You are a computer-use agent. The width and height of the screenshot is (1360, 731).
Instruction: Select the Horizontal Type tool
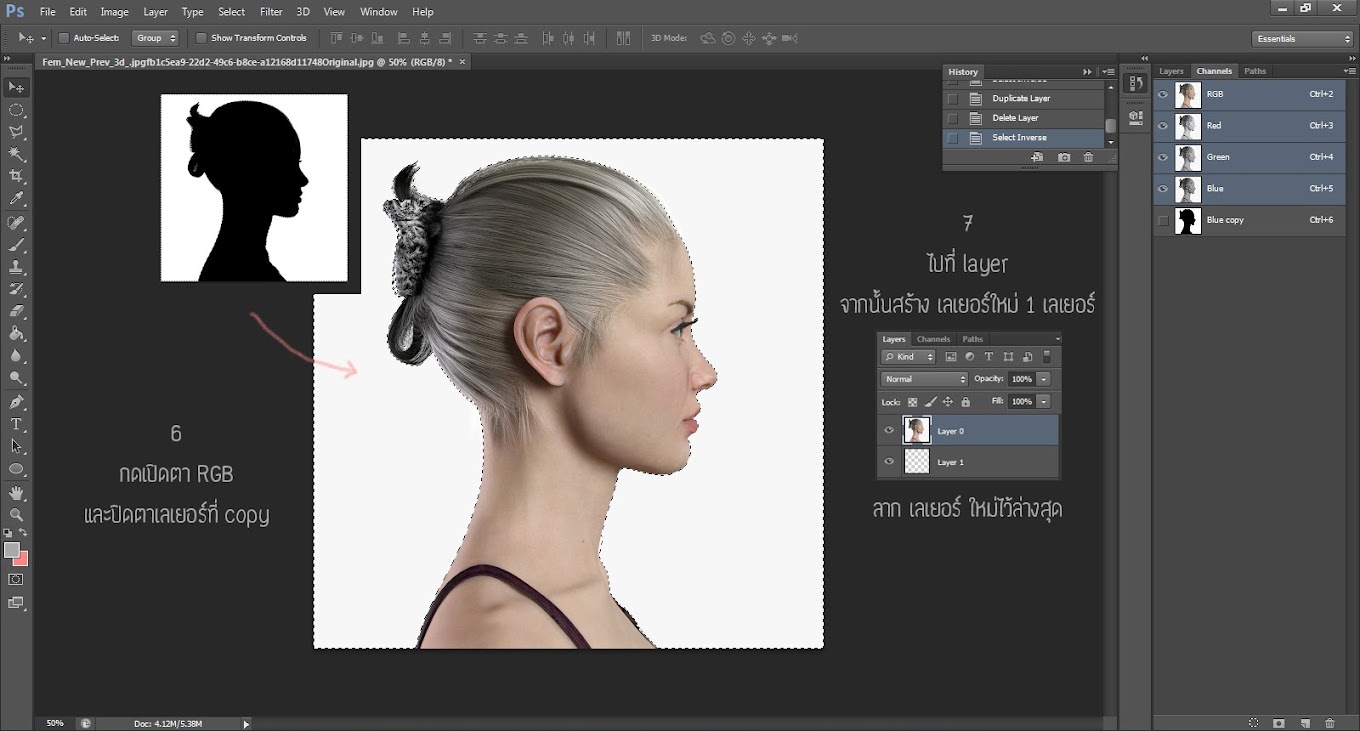(x=17, y=425)
